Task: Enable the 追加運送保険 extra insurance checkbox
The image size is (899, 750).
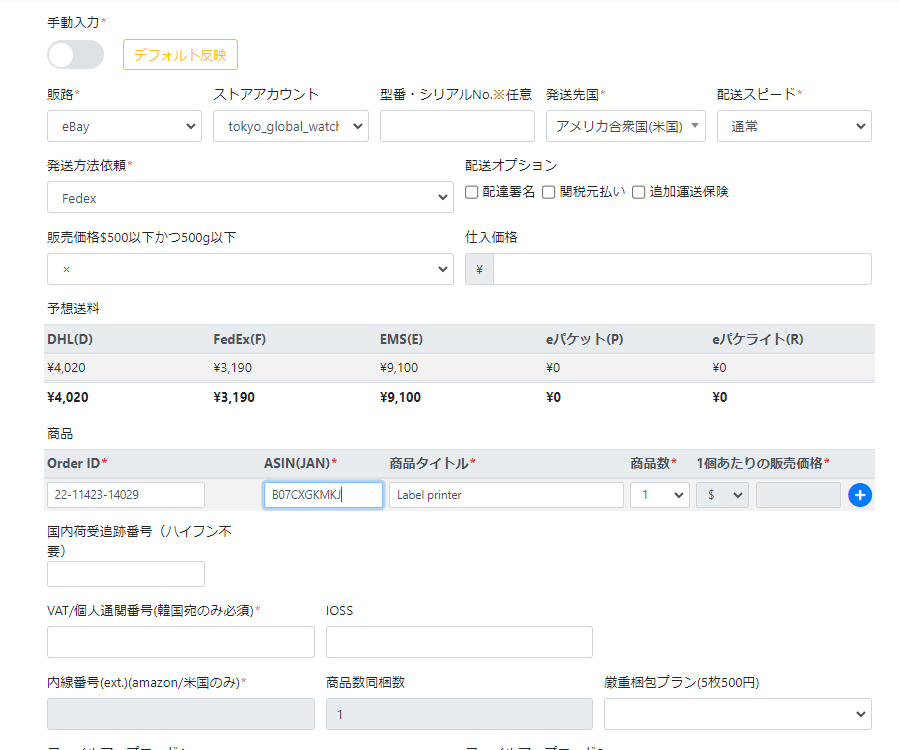Action: pyautogui.click(x=638, y=192)
